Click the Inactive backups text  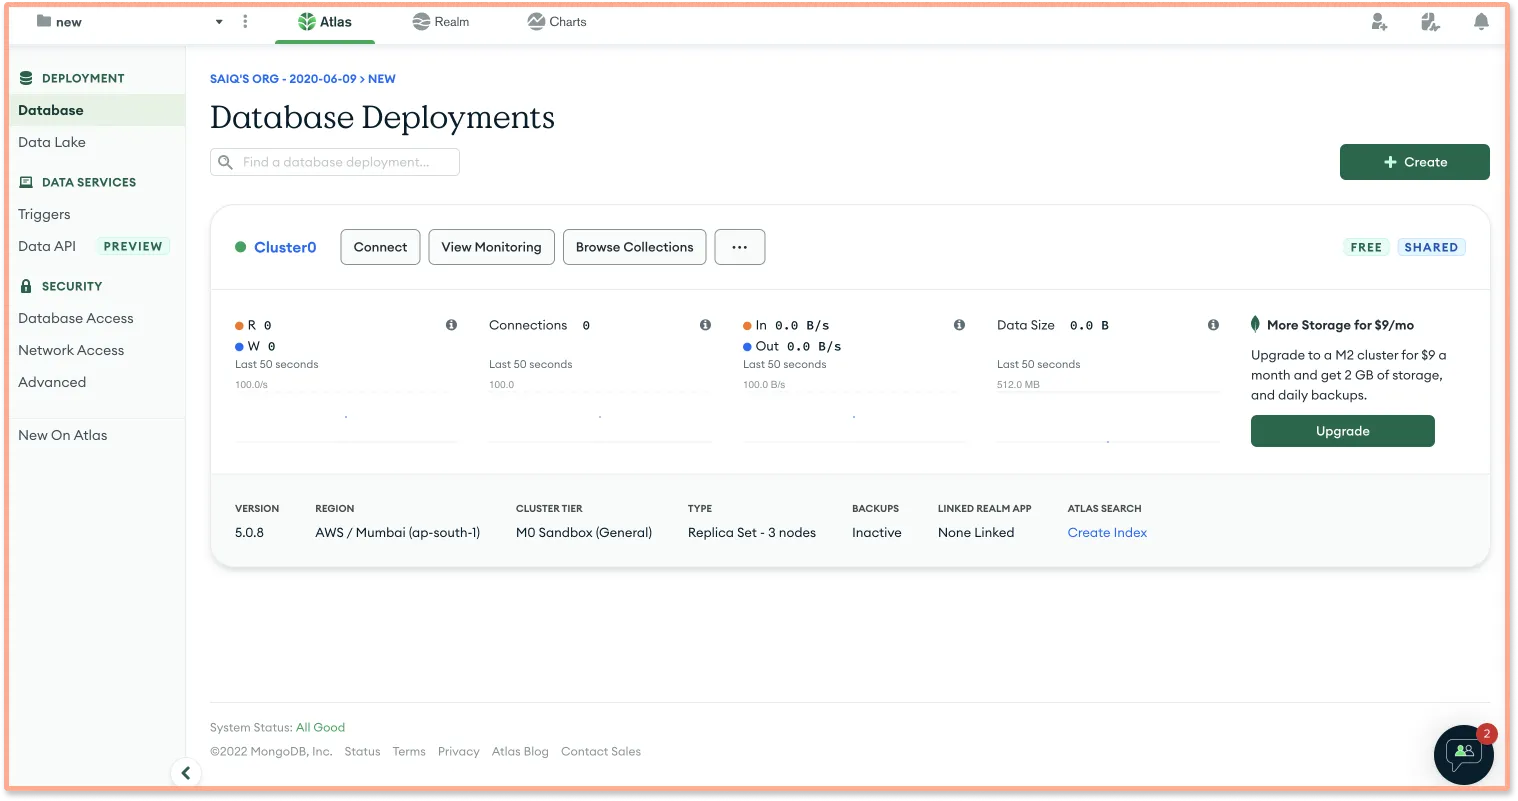877,533
